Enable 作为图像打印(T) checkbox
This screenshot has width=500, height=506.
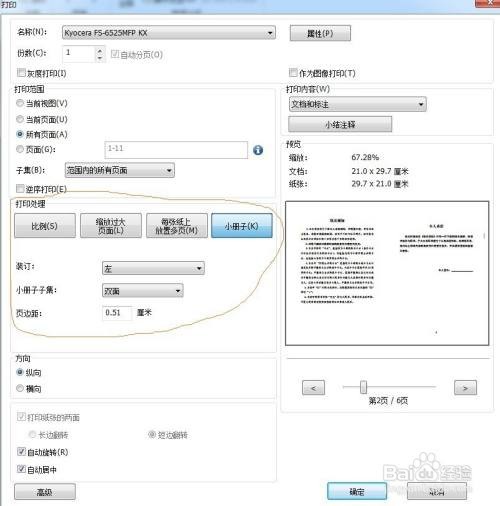293,73
